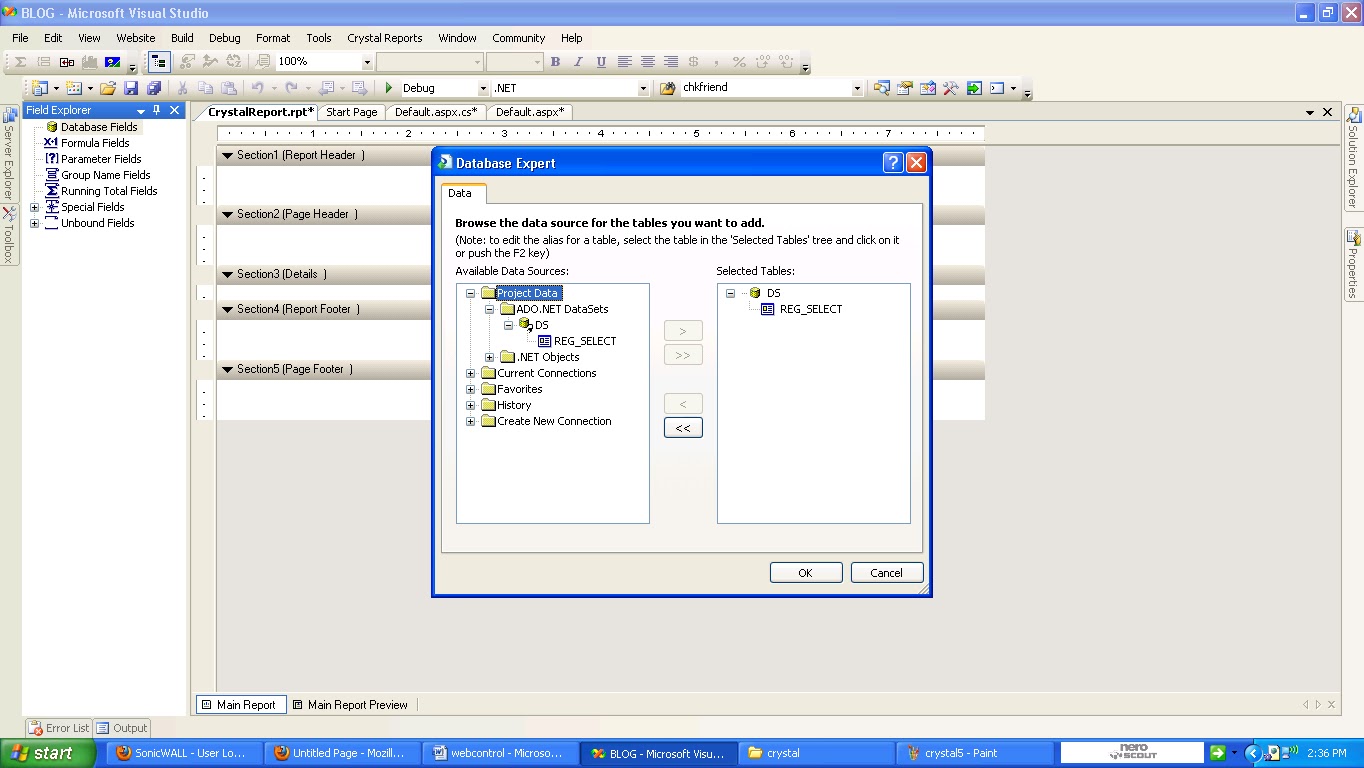Expand Unbound Fields in Field Explorer
This screenshot has width=1364, height=768.
[x=35, y=223]
